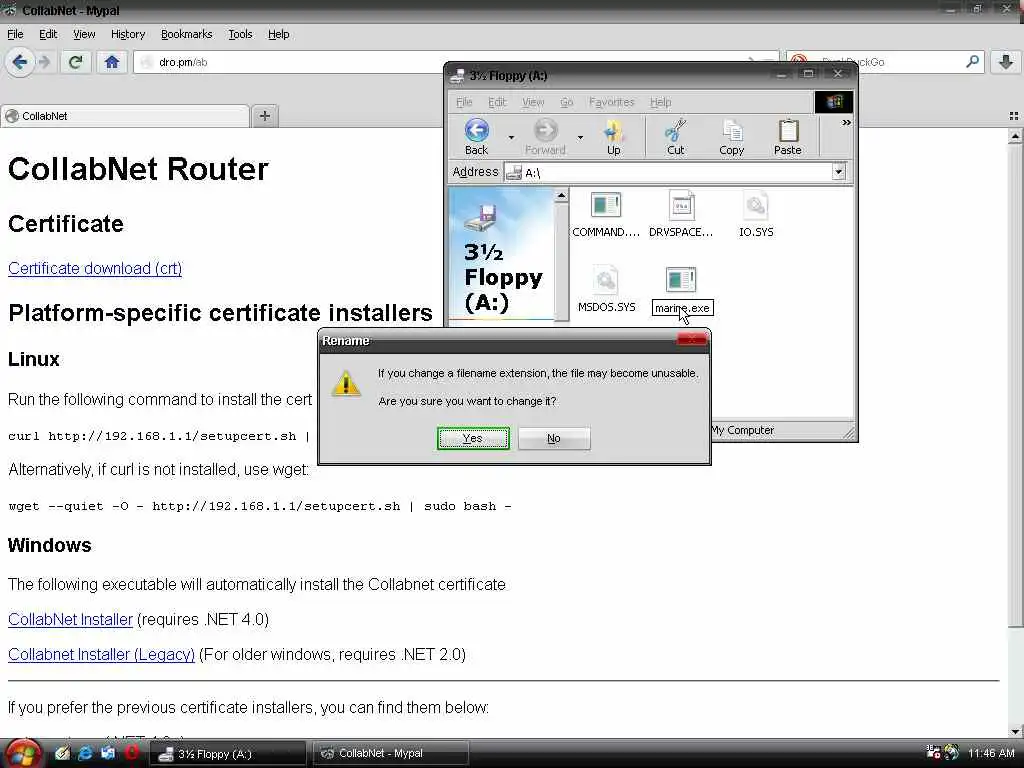Go to the browser home page
The image size is (1024, 768).
[112, 62]
